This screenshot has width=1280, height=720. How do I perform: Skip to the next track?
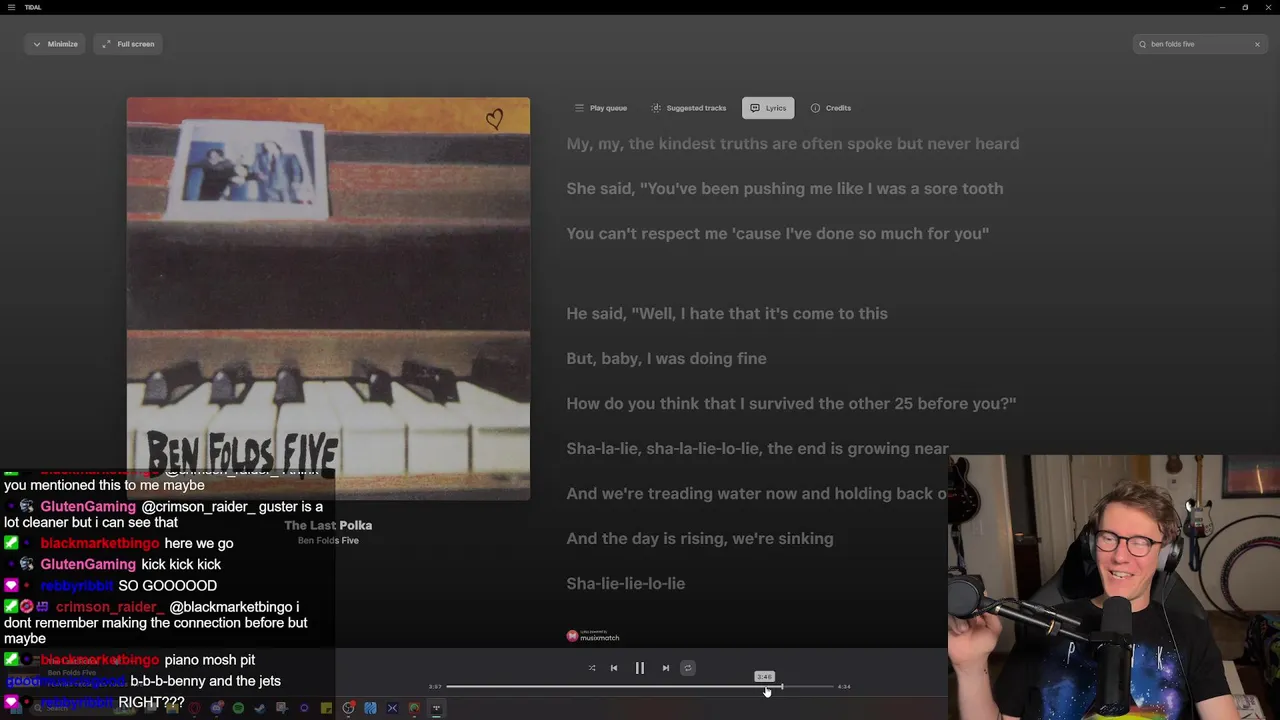(666, 668)
